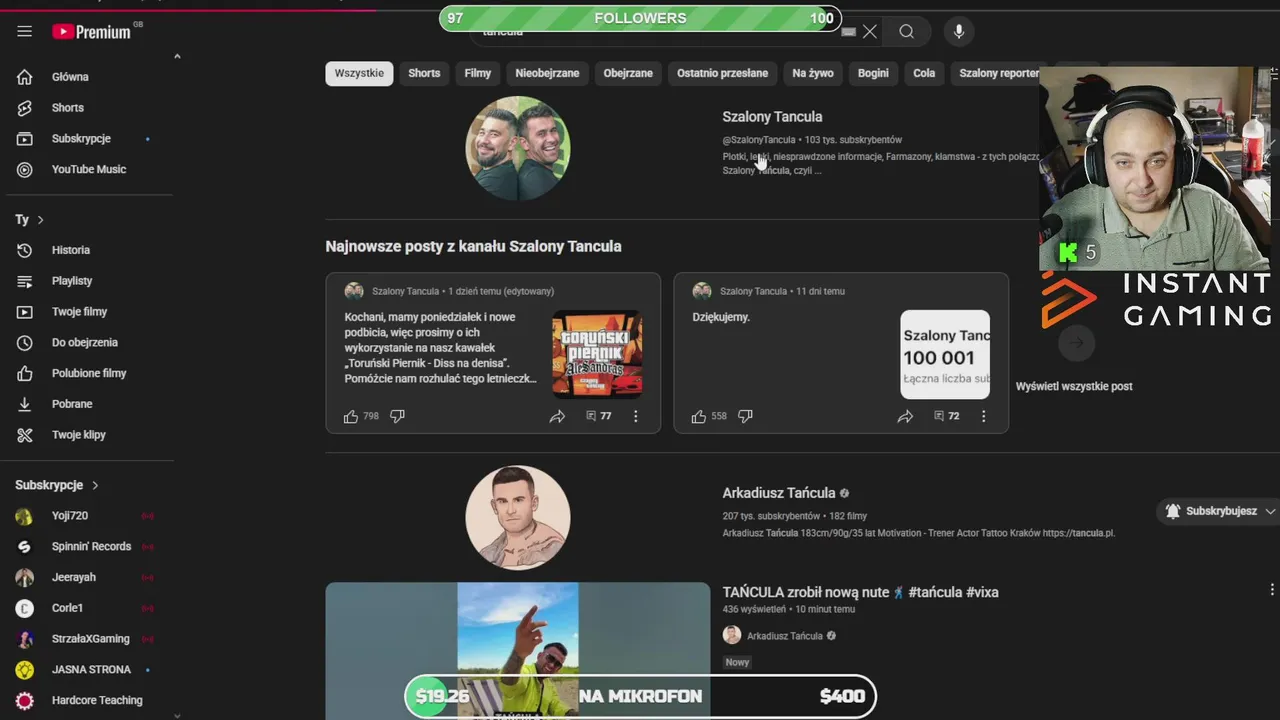Select the Cola filter chip

924,73
